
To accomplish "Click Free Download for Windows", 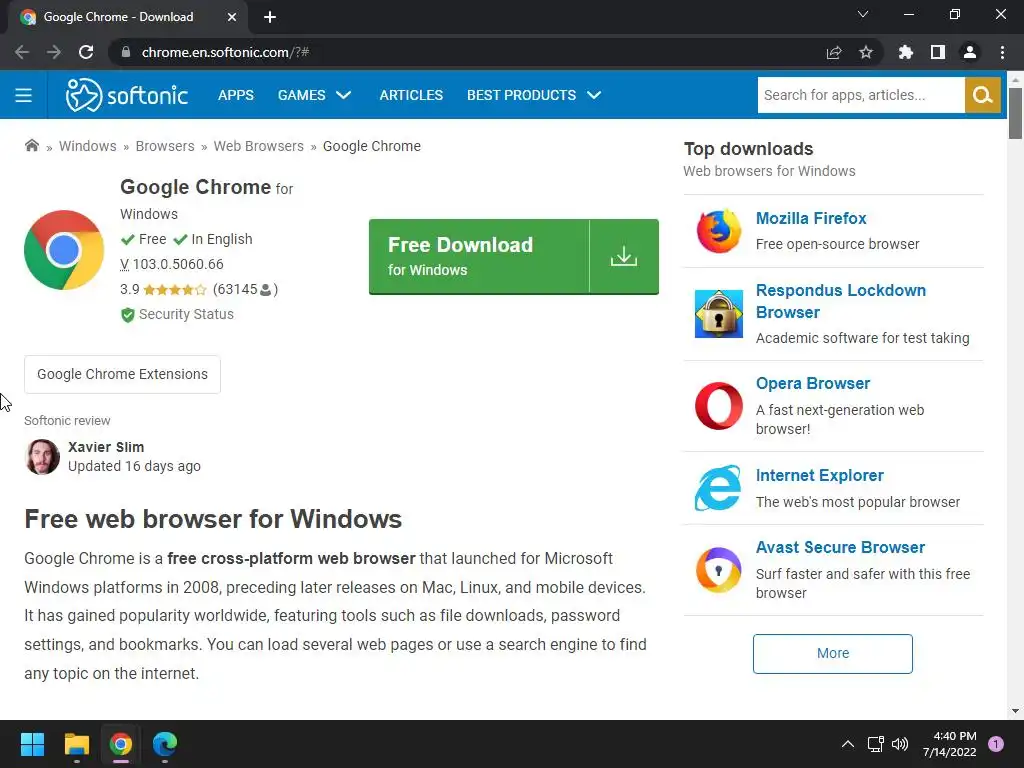I will click(513, 257).
